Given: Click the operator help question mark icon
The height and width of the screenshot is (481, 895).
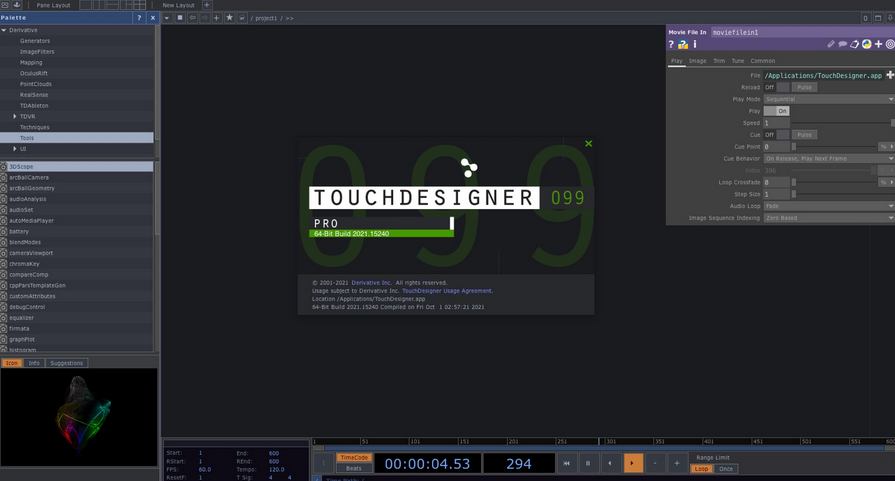Looking at the screenshot, I should coord(672,45).
